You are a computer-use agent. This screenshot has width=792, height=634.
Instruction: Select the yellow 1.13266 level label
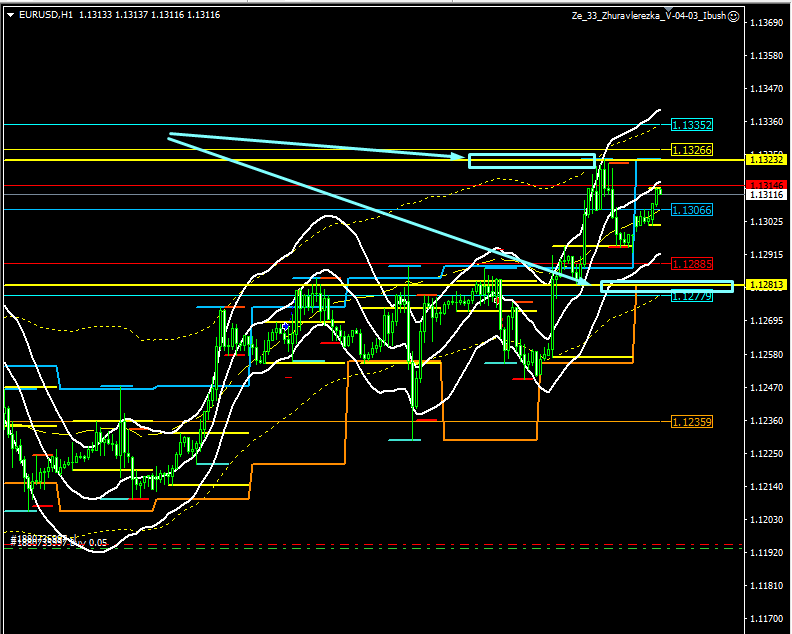pos(692,150)
